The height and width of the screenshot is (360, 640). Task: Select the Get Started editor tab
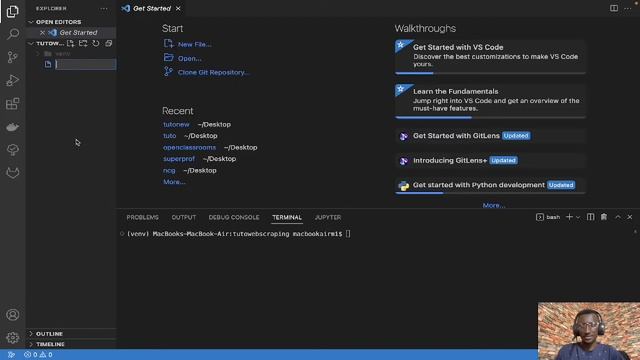coord(151,9)
